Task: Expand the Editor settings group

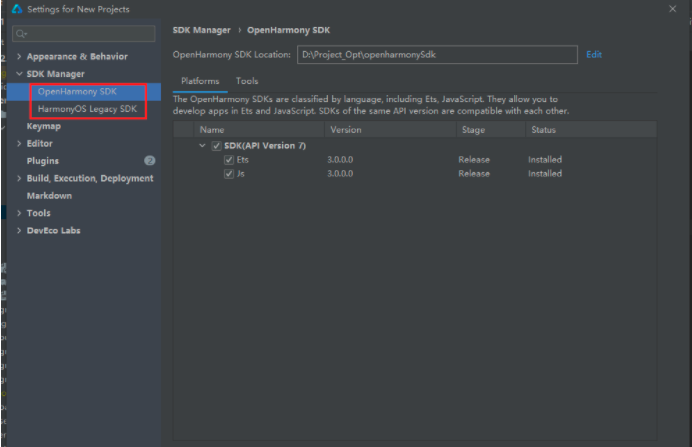Action: [x=19, y=143]
